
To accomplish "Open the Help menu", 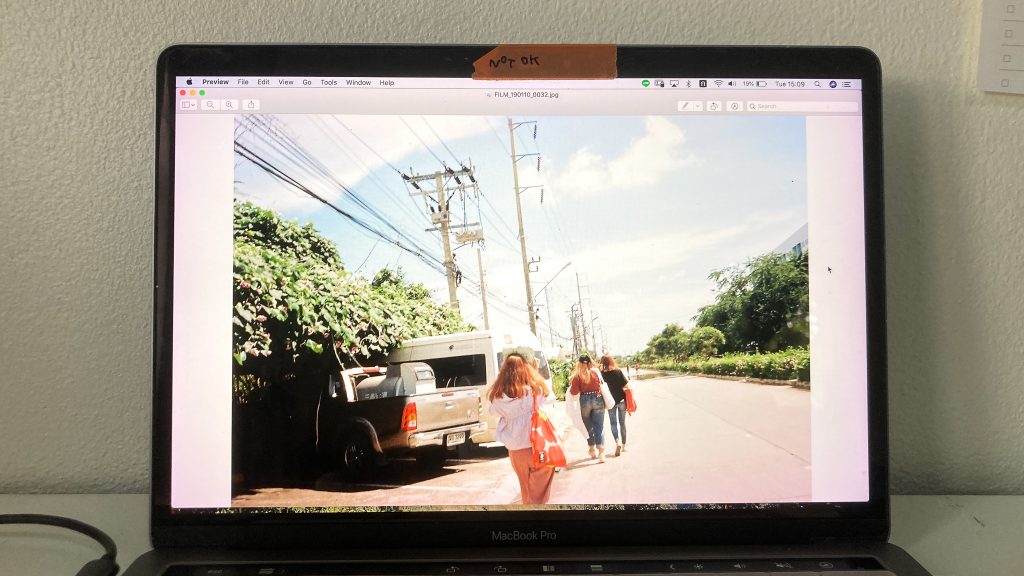I will tap(387, 82).
